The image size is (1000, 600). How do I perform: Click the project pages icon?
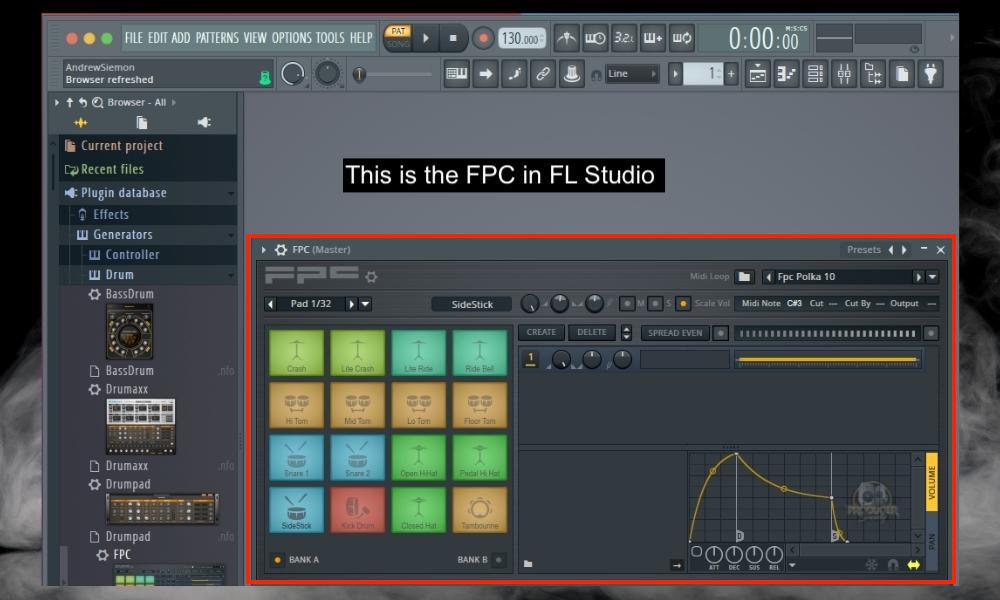902,74
